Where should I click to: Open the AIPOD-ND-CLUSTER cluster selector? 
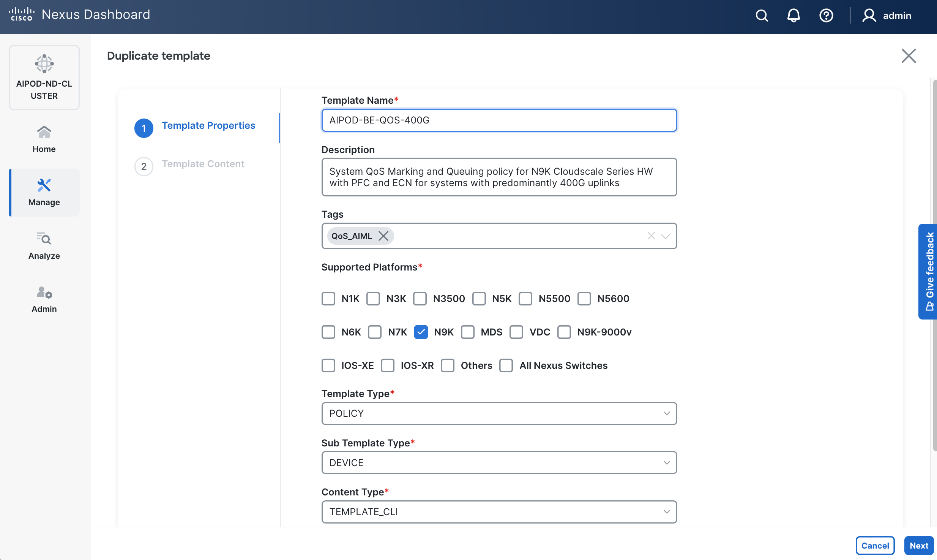pyautogui.click(x=44, y=78)
